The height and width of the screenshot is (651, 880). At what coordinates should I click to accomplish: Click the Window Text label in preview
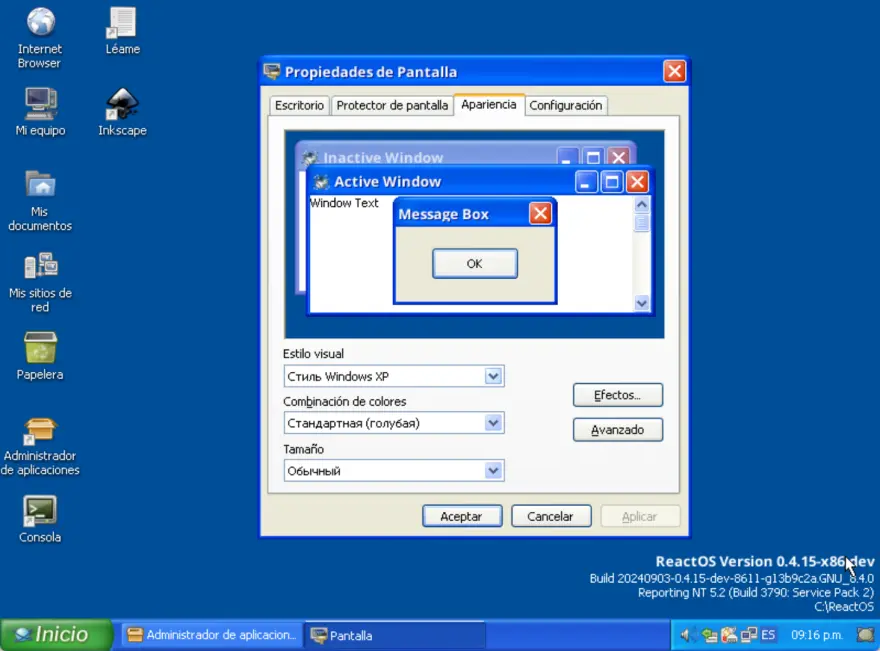[x=344, y=203]
